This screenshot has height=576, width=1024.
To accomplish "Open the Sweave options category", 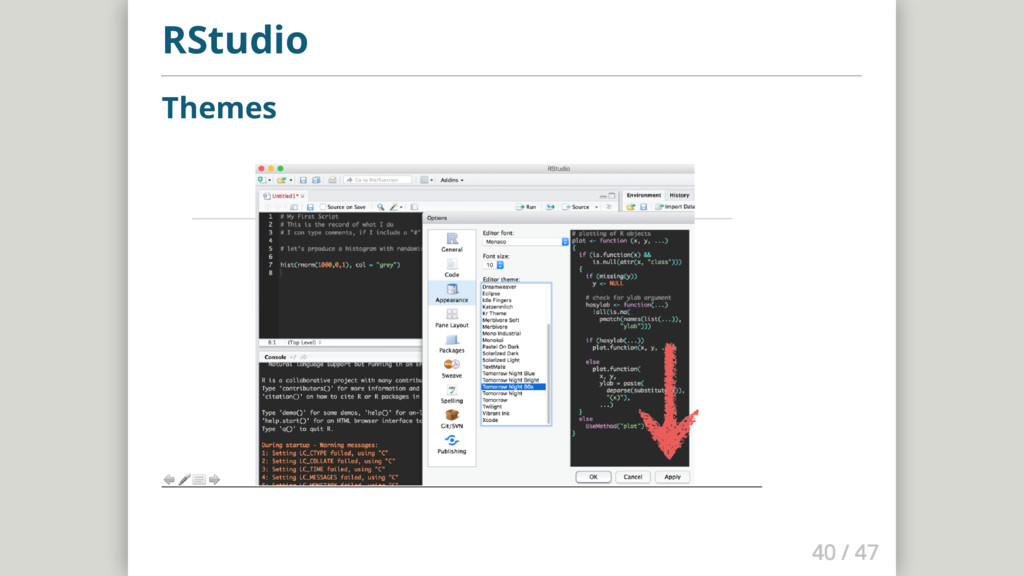I will (451, 369).
